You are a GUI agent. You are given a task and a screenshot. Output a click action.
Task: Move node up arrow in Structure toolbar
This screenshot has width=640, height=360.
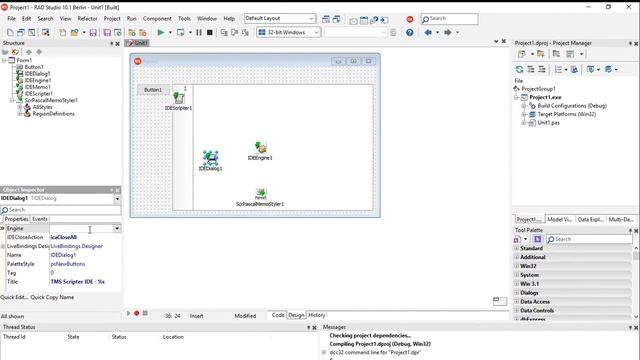click(x=29, y=52)
